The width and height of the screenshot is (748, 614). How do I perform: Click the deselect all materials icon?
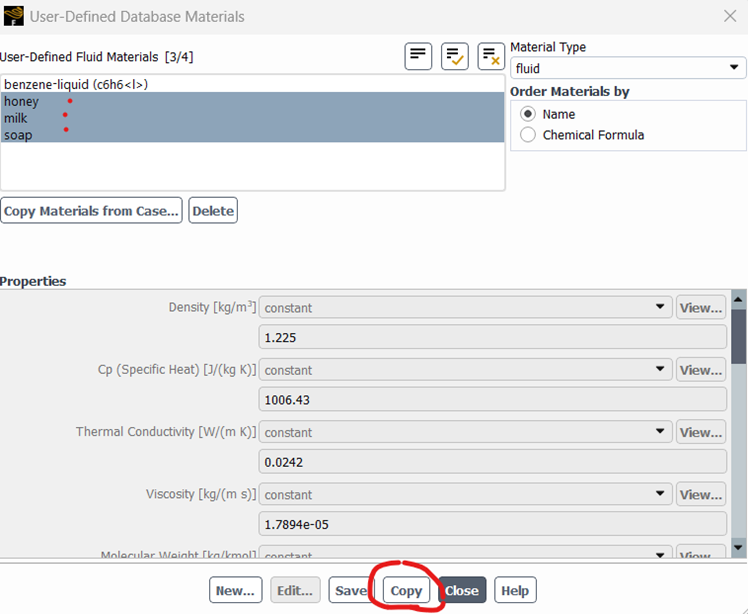point(491,56)
